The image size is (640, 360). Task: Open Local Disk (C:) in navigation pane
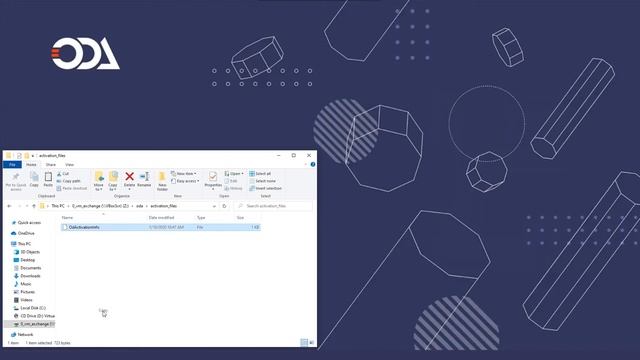(33, 308)
